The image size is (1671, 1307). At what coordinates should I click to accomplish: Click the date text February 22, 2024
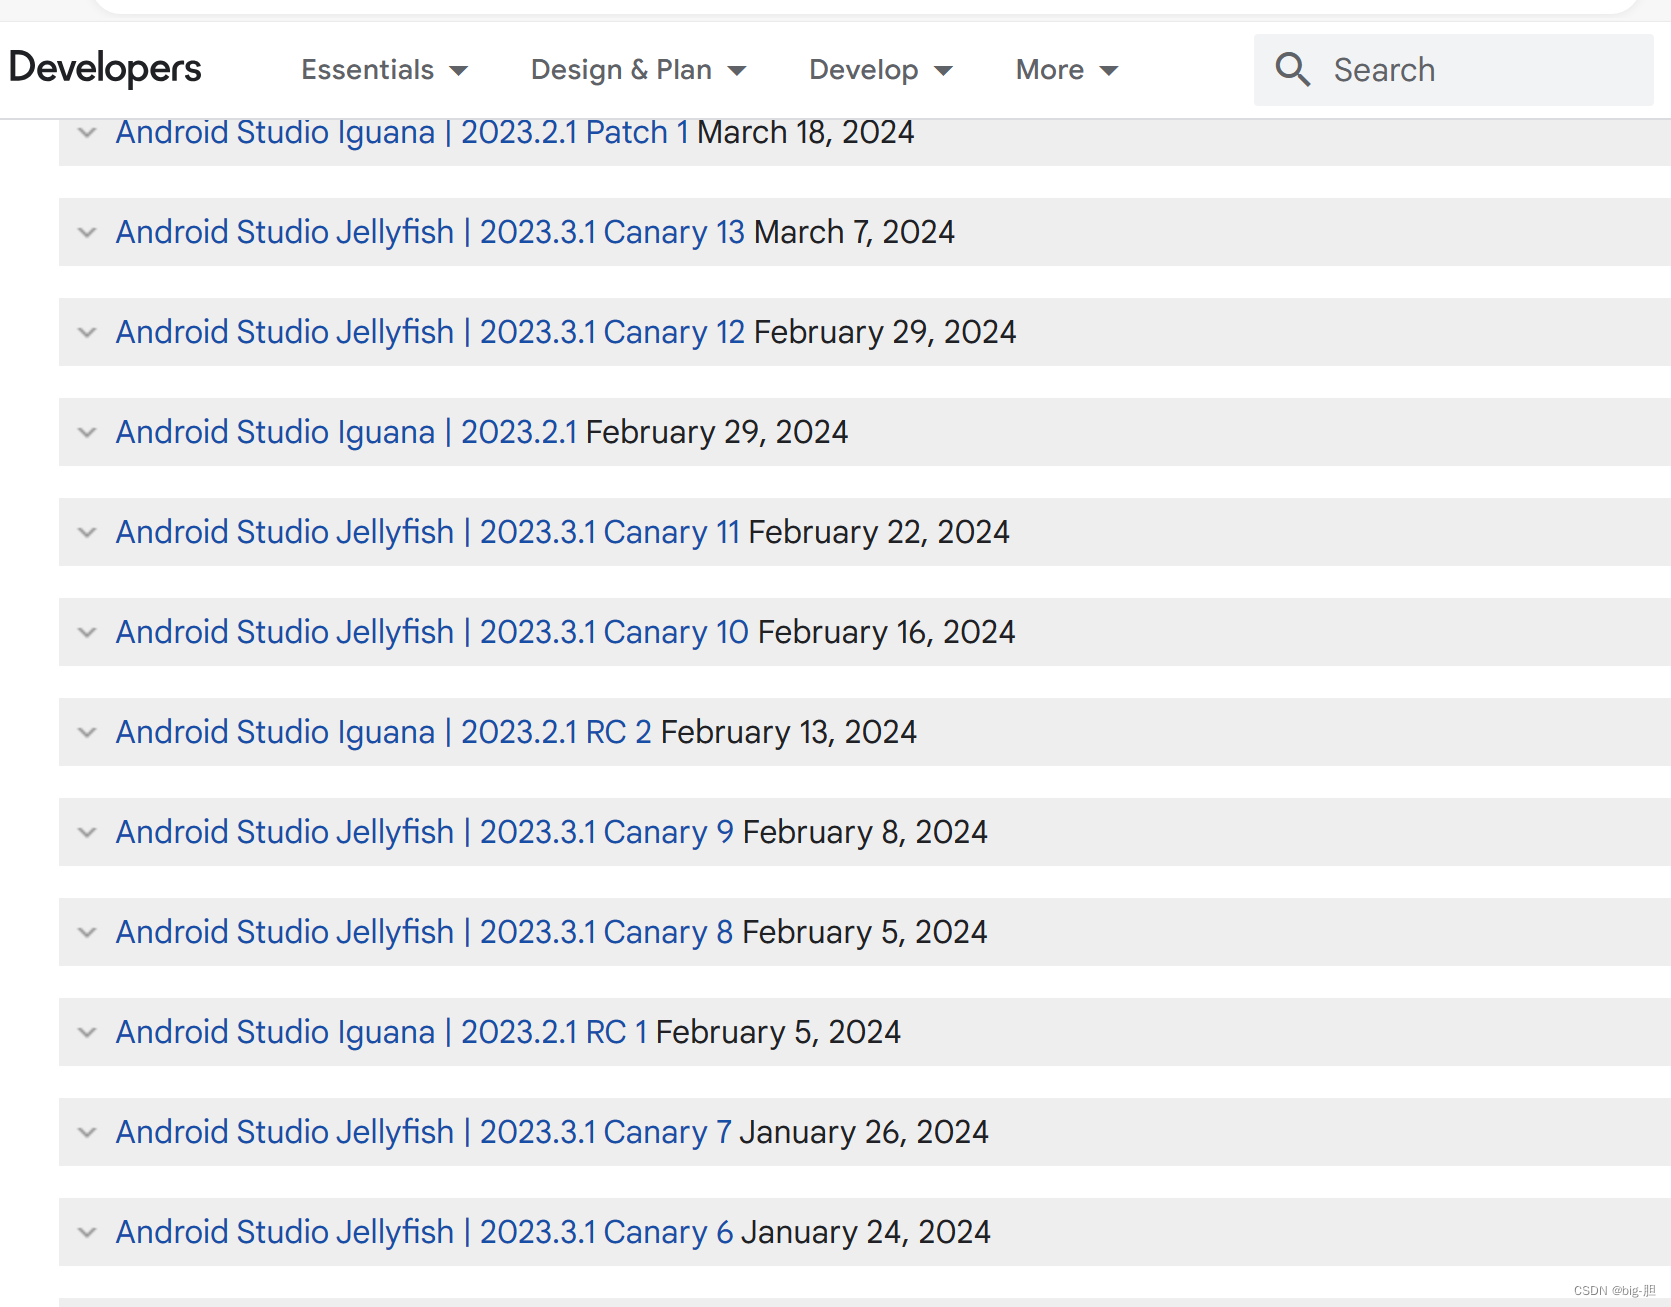click(x=879, y=532)
